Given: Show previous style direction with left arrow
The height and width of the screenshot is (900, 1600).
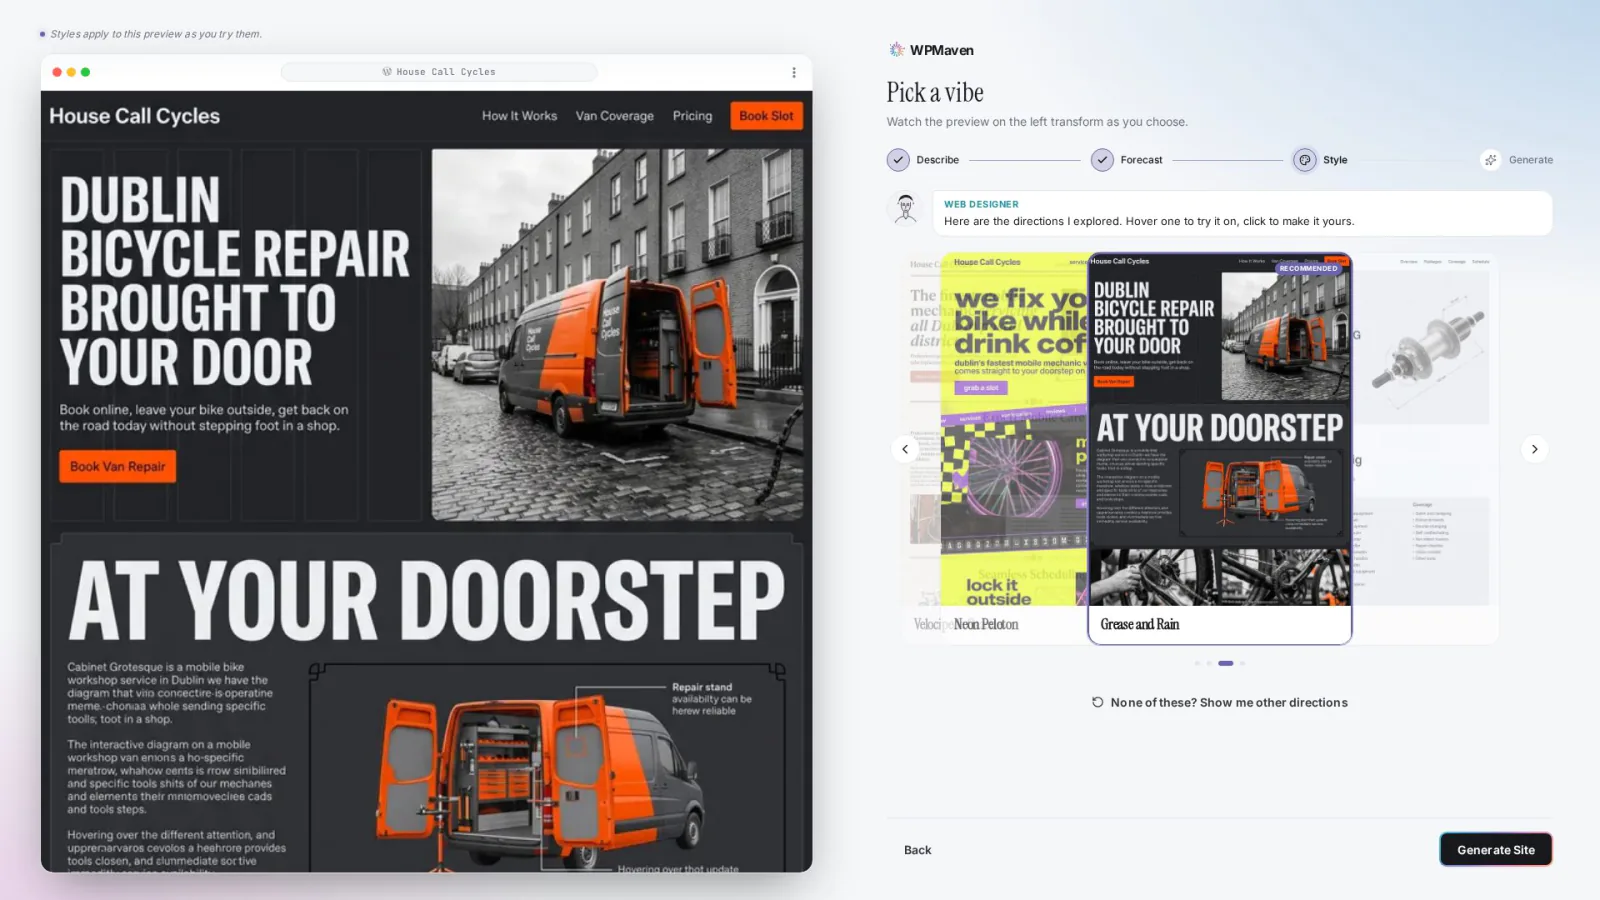Looking at the screenshot, I should pos(905,449).
